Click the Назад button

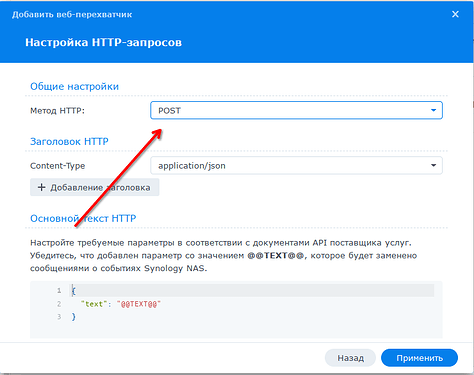(x=350, y=358)
